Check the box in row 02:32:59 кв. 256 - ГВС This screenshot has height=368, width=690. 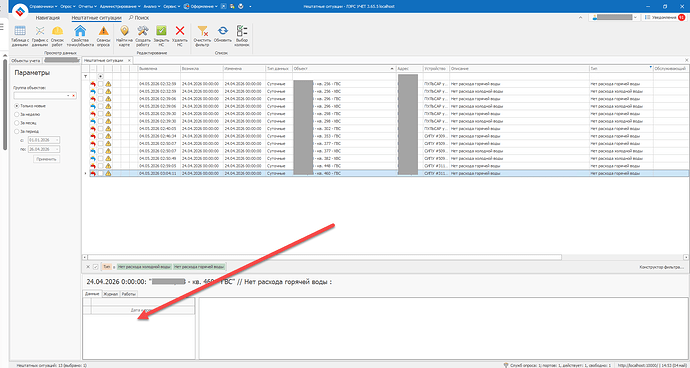101,84
